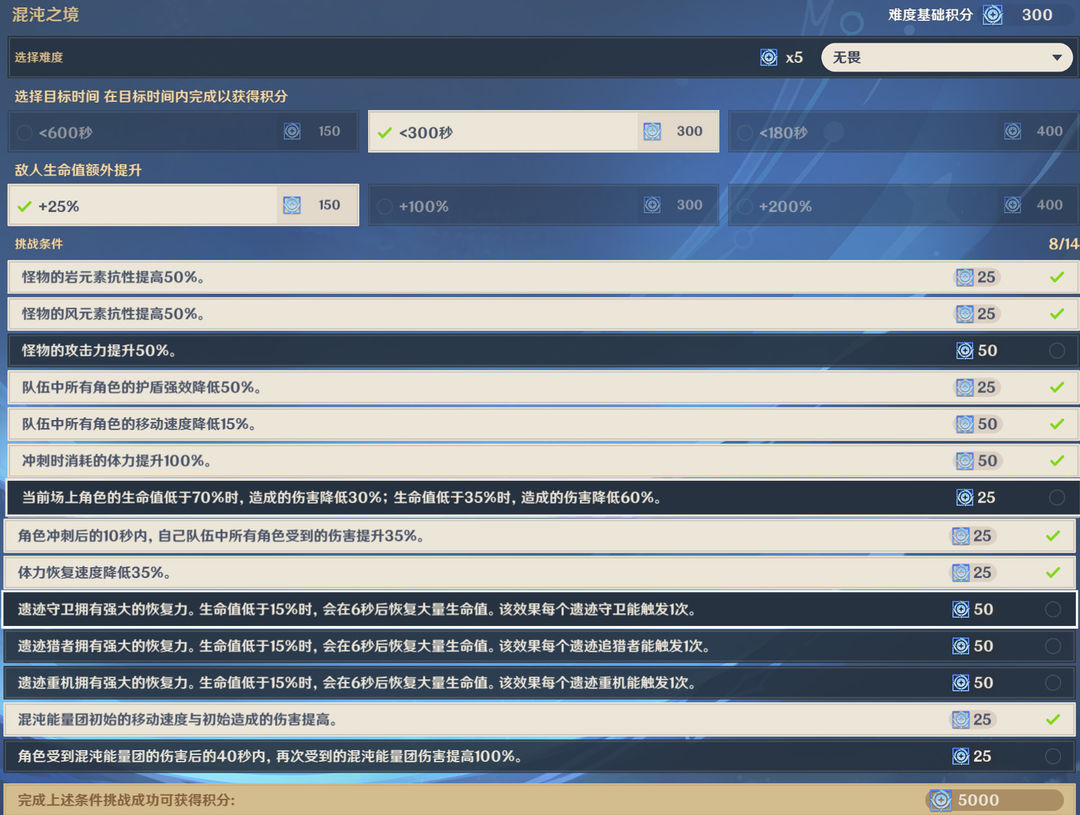Image resolution: width=1080 pixels, height=815 pixels.
Task: Click the 完成上述条件挑战成功可获得积分 label
Action: (127, 800)
